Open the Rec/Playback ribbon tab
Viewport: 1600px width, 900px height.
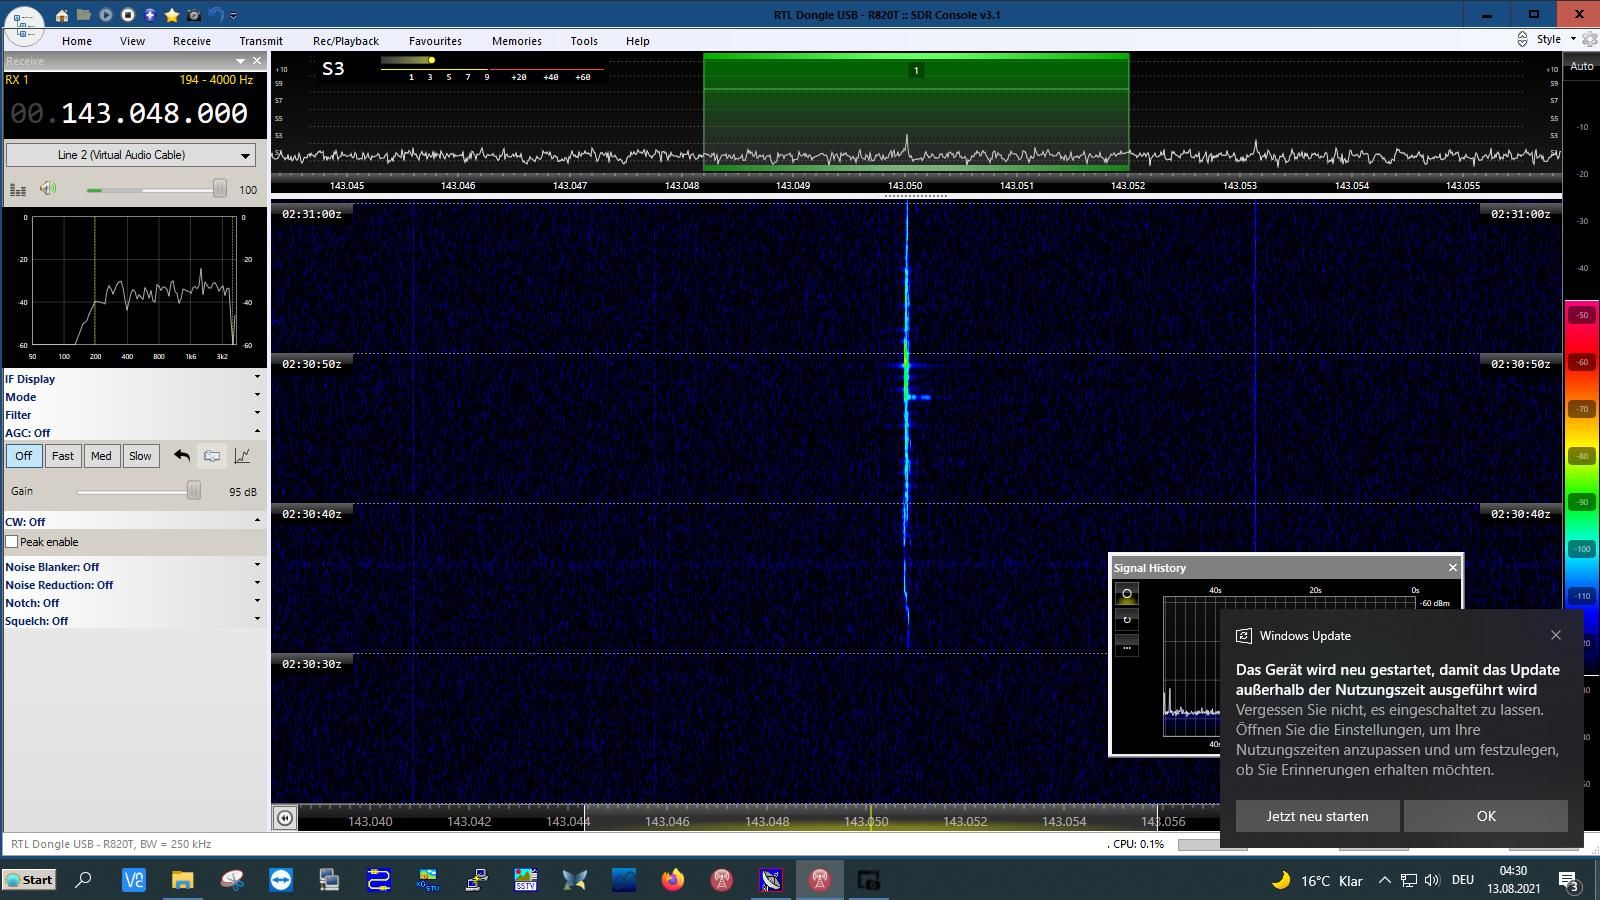click(346, 41)
